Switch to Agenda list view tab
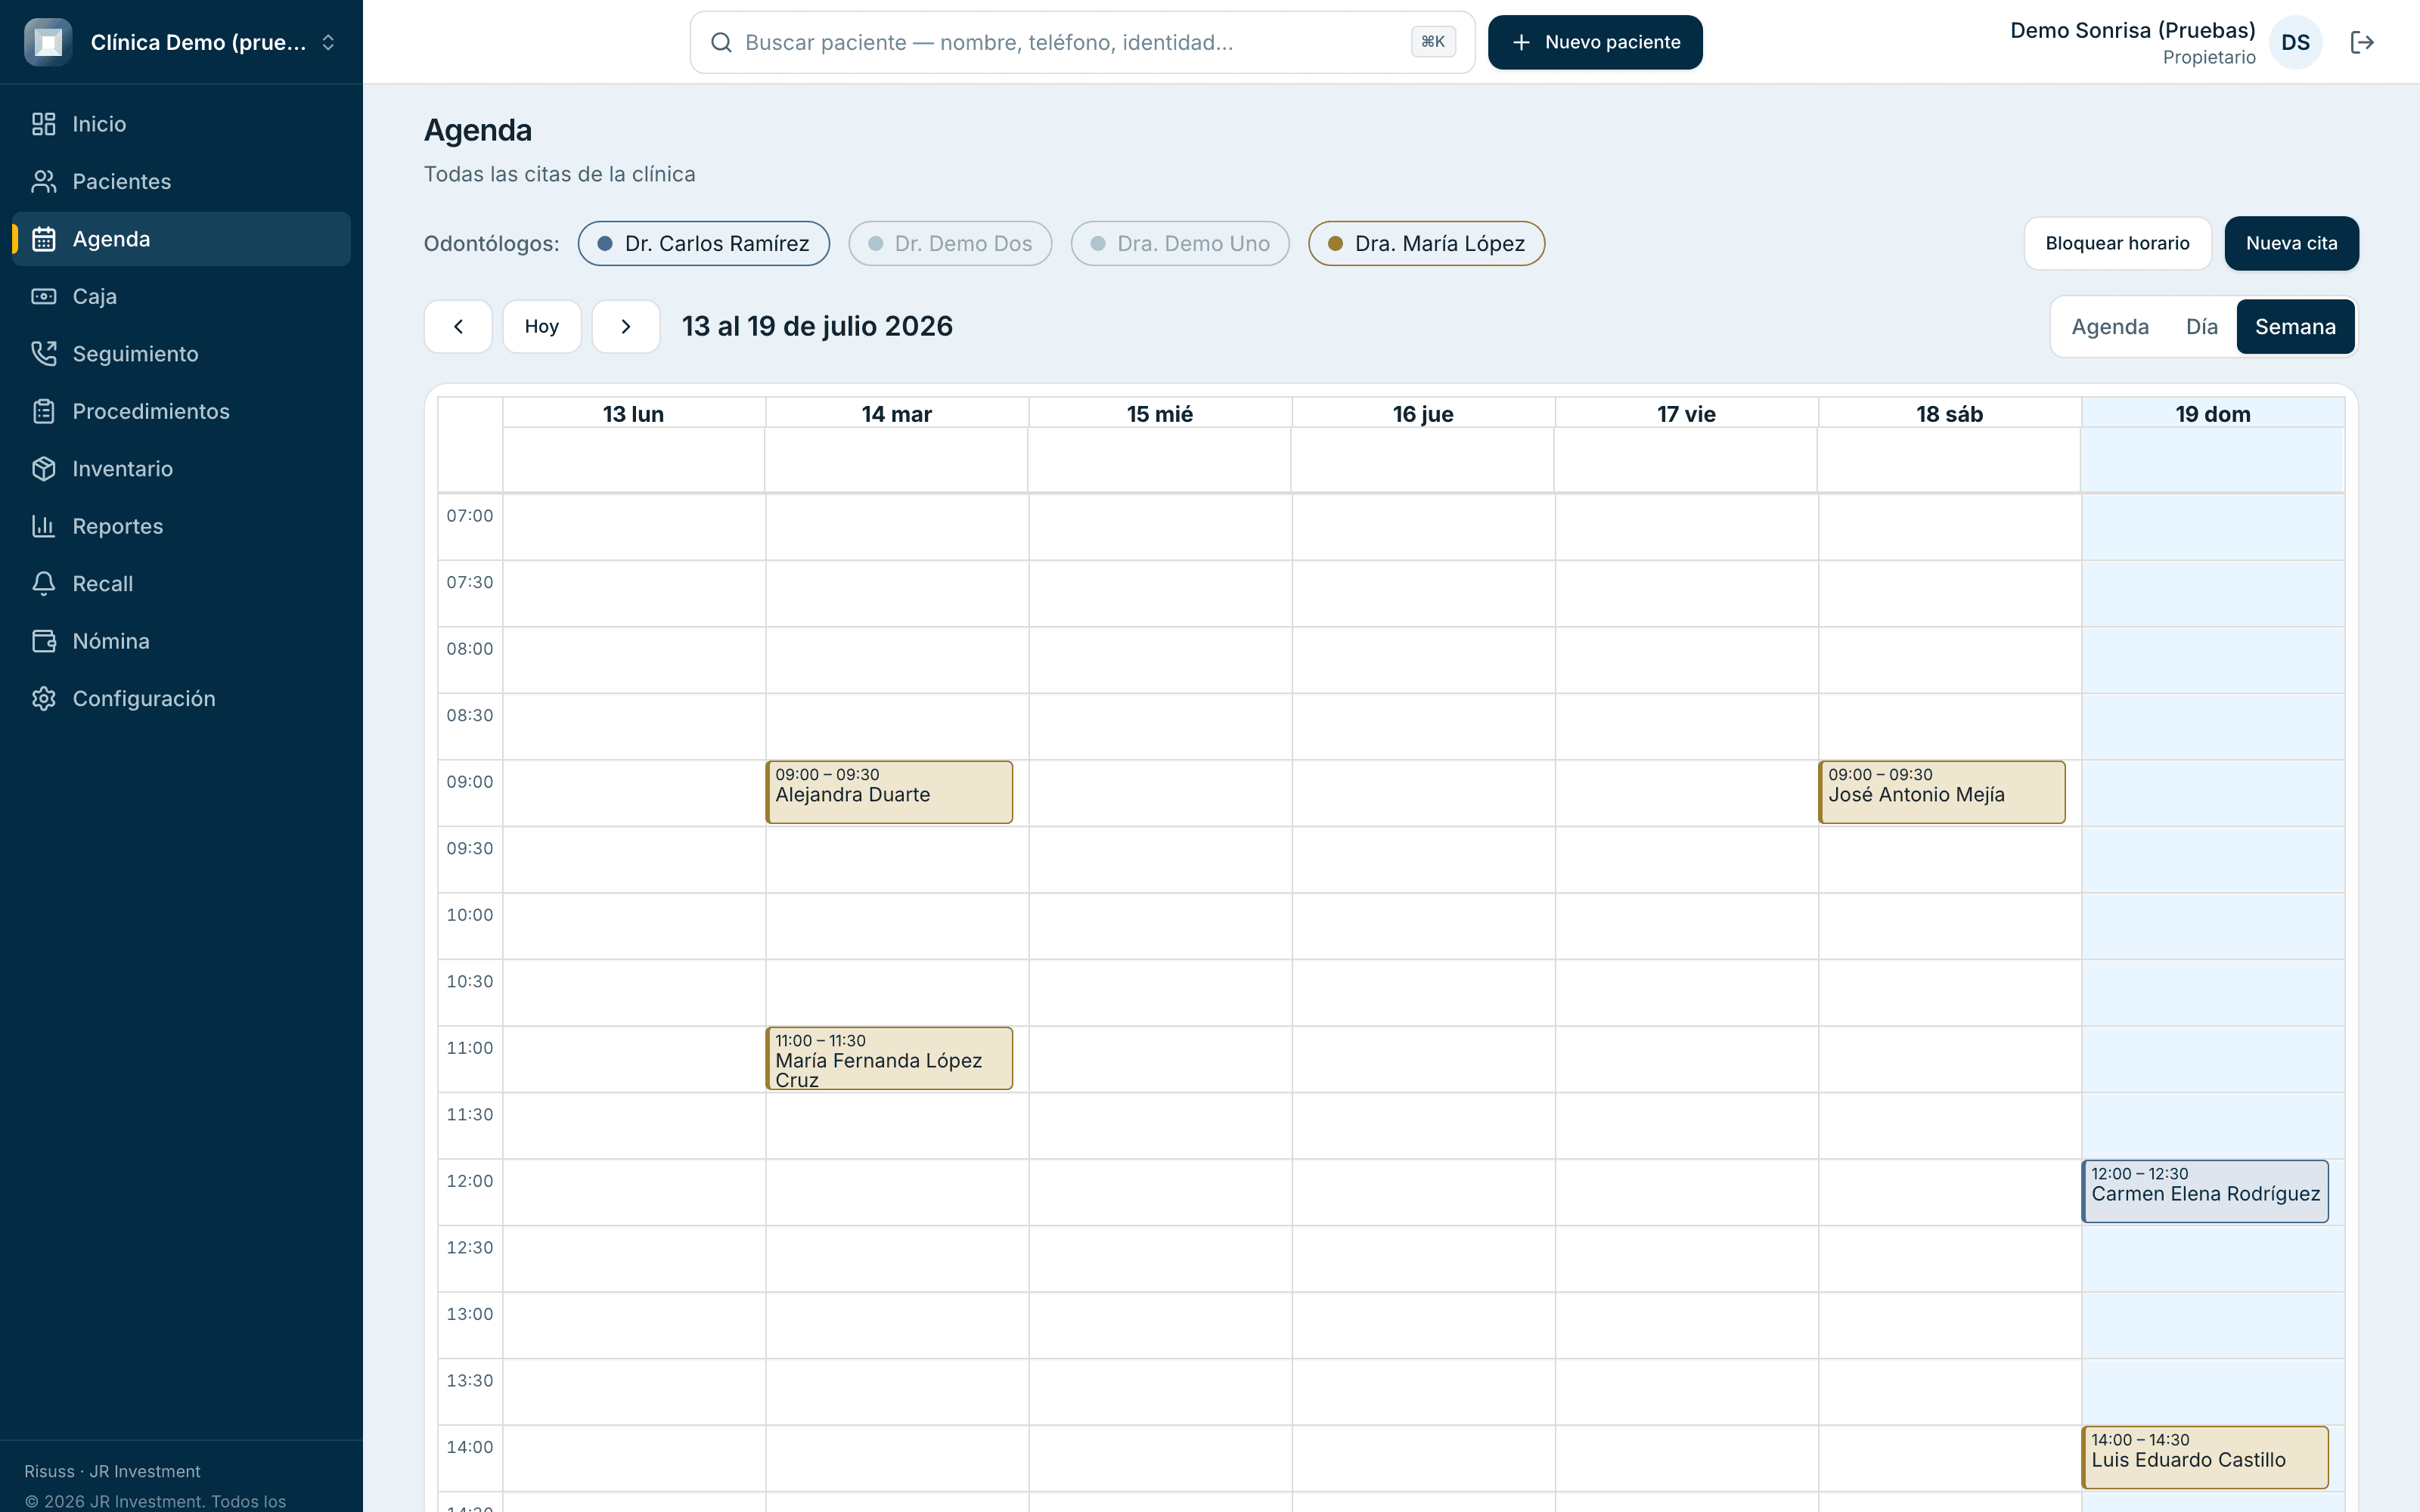Image resolution: width=2420 pixels, height=1512 pixels. pyautogui.click(x=2110, y=327)
